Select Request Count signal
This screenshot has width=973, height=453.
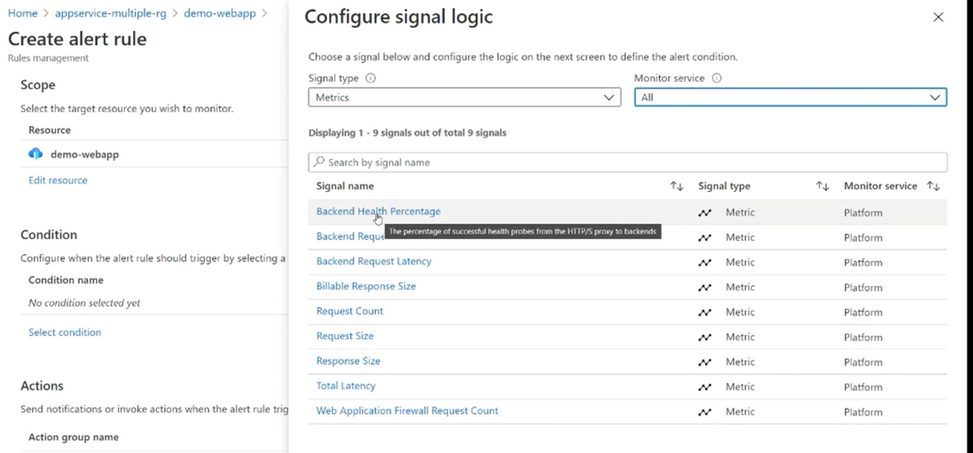pyautogui.click(x=349, y=311)
